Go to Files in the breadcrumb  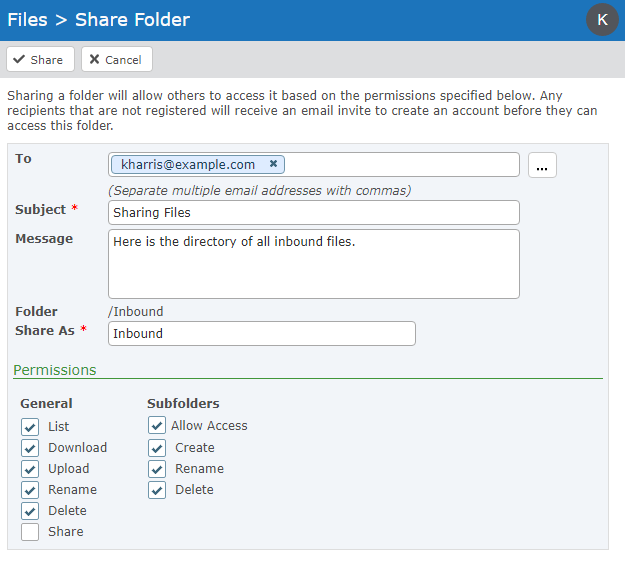[27, 20]
